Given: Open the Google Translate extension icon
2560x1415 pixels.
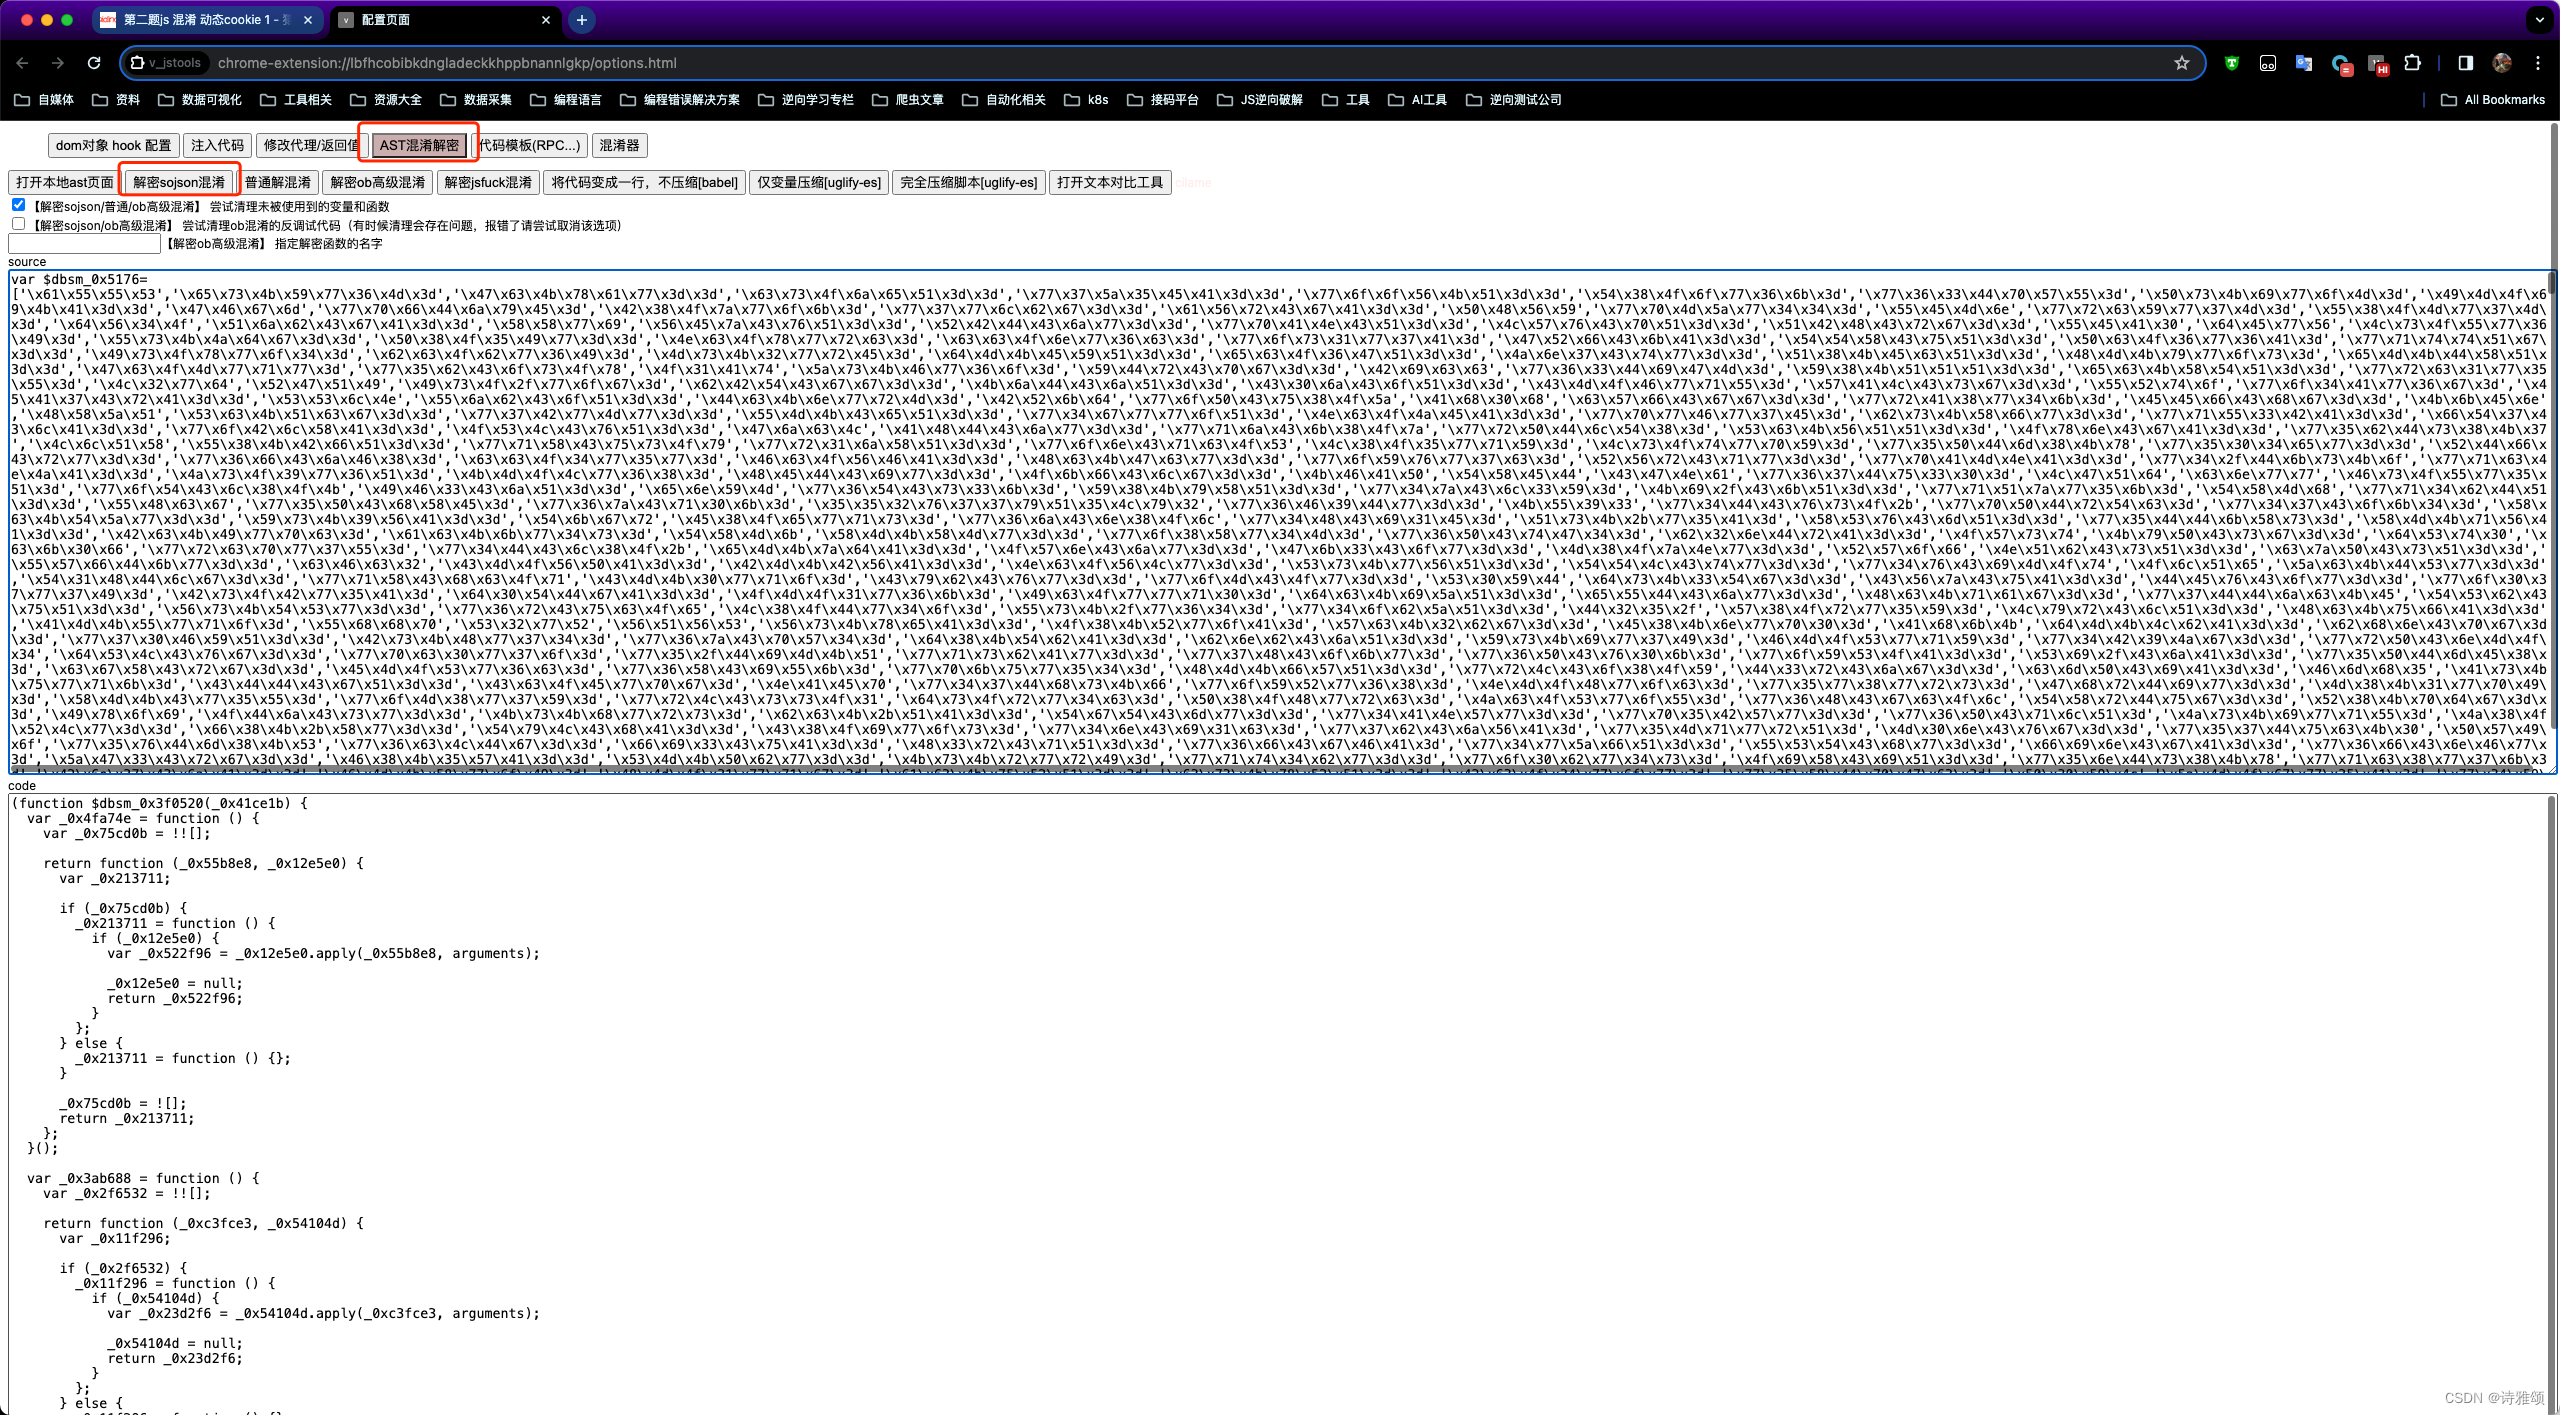Looking at the screenshot, I should pos(2304,63).
